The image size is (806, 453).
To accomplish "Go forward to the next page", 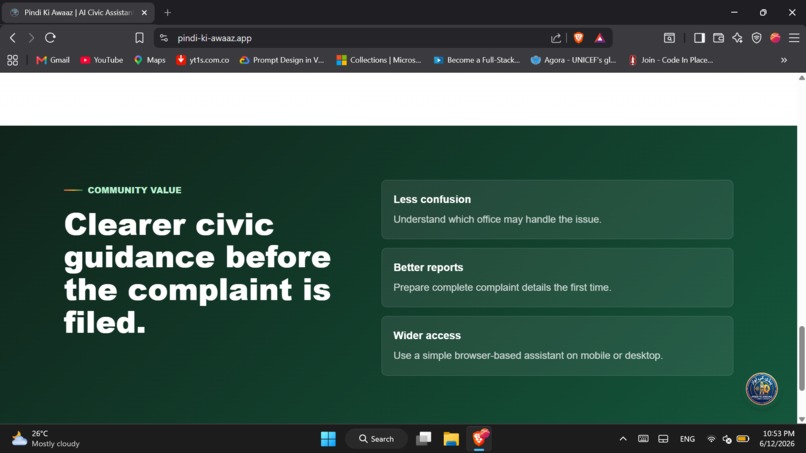I will 31,38.
